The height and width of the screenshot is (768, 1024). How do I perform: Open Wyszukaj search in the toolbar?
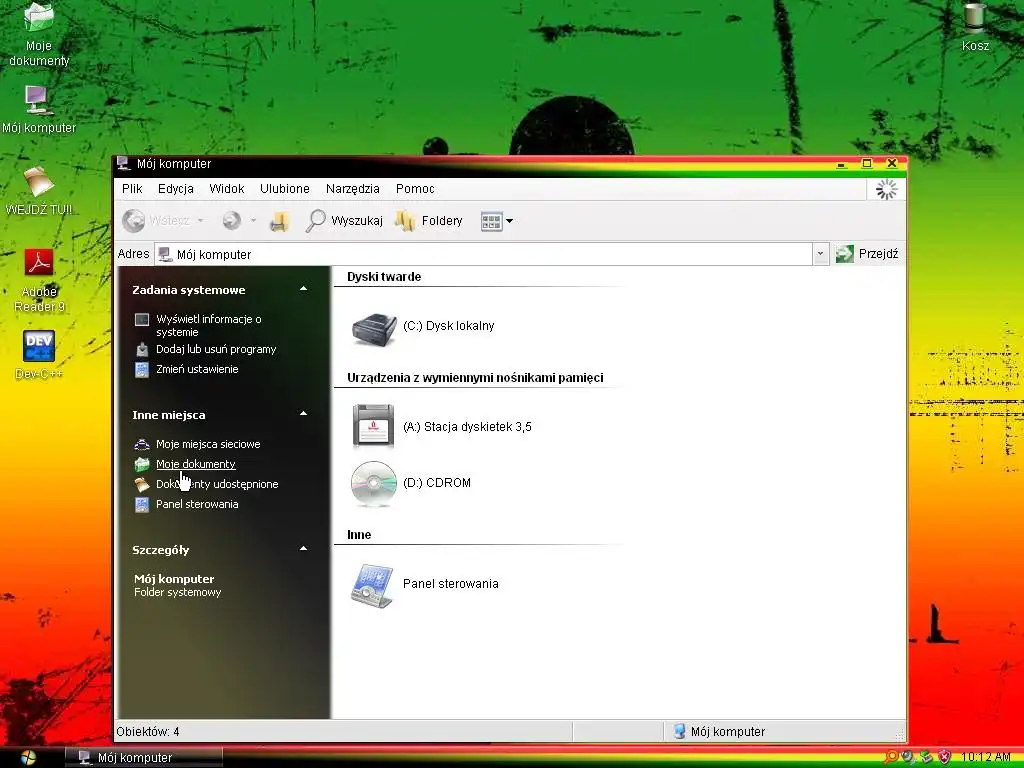click(344, 221)
